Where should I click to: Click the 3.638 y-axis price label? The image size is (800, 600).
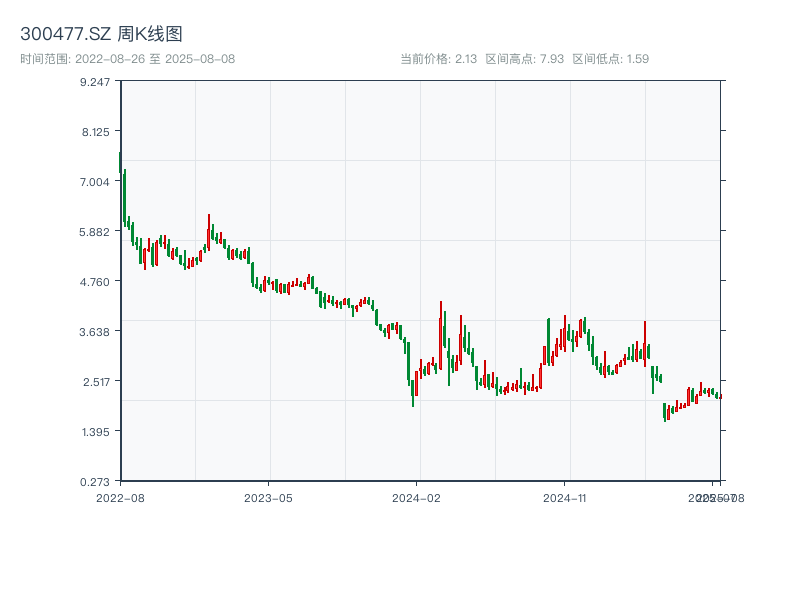96,331
